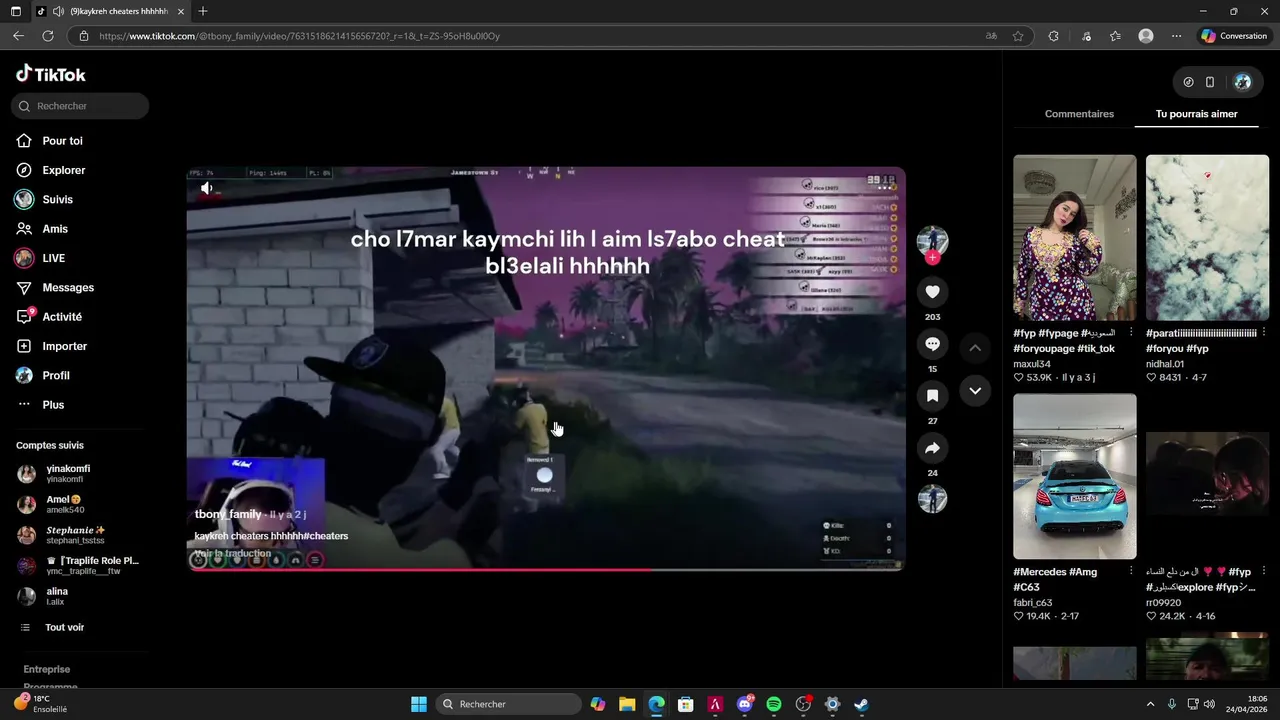The height and width of the screenshot is (720, 1280).
Task: Click the video progress bar
Action: click(546, 570)
